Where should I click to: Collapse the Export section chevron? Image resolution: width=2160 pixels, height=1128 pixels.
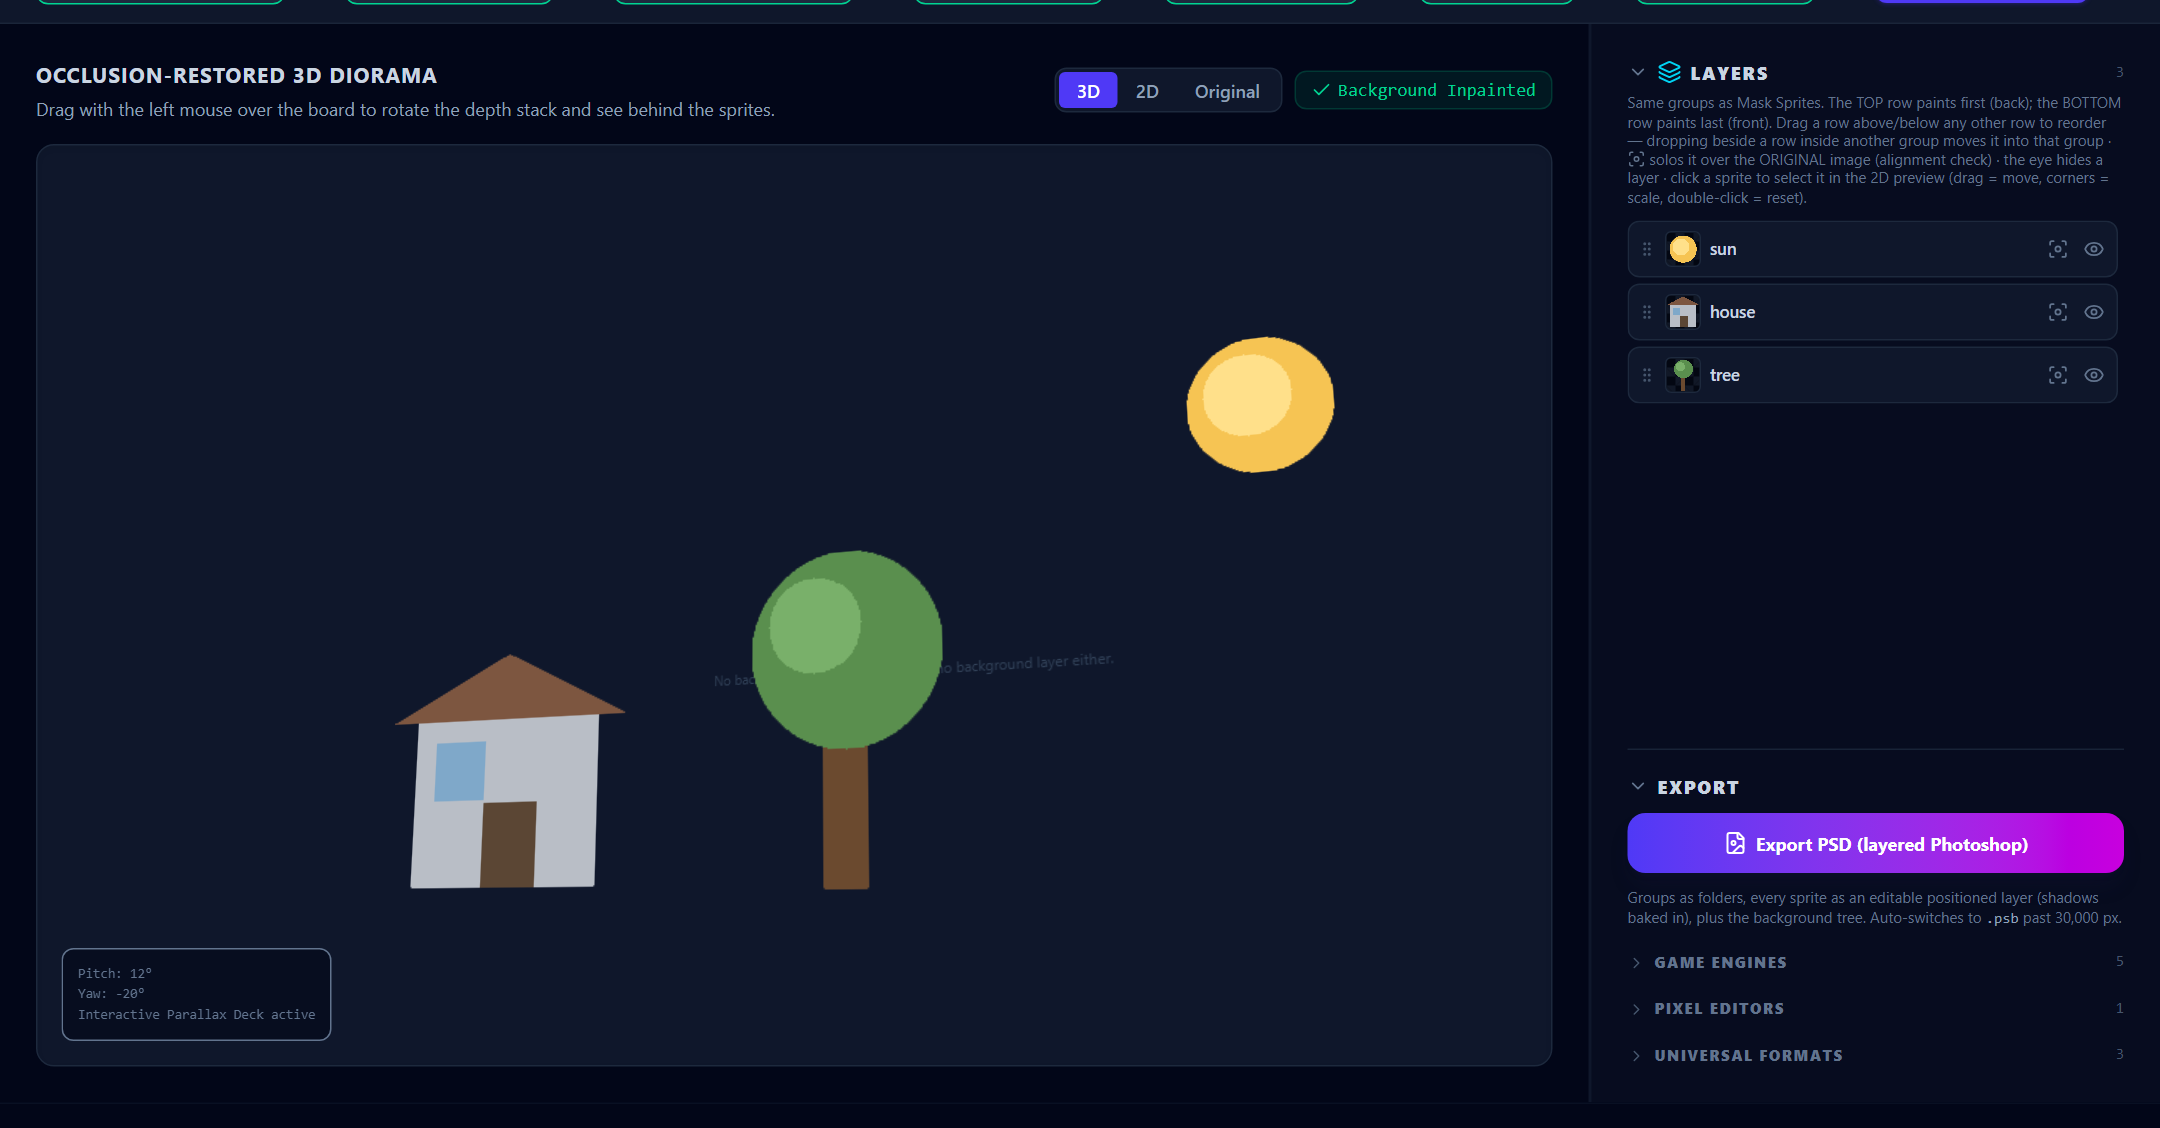pos(1637,787)
